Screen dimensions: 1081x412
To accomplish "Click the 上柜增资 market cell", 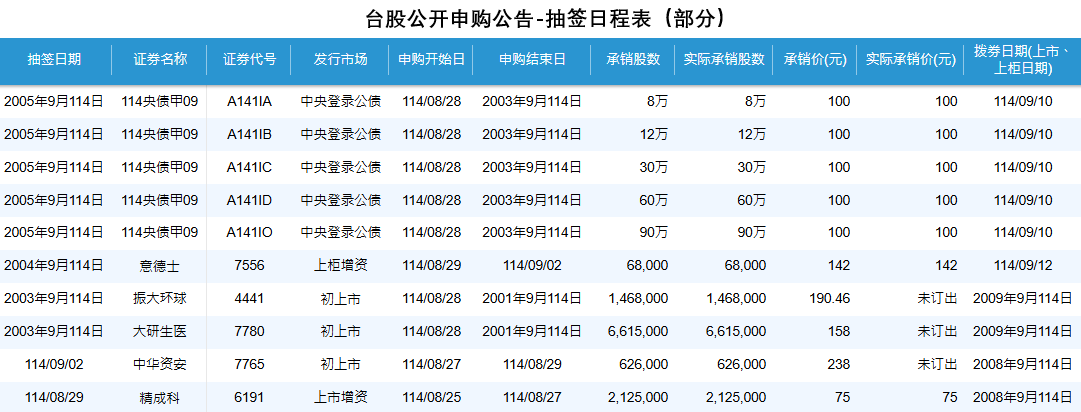I will (x=341, y=266).
